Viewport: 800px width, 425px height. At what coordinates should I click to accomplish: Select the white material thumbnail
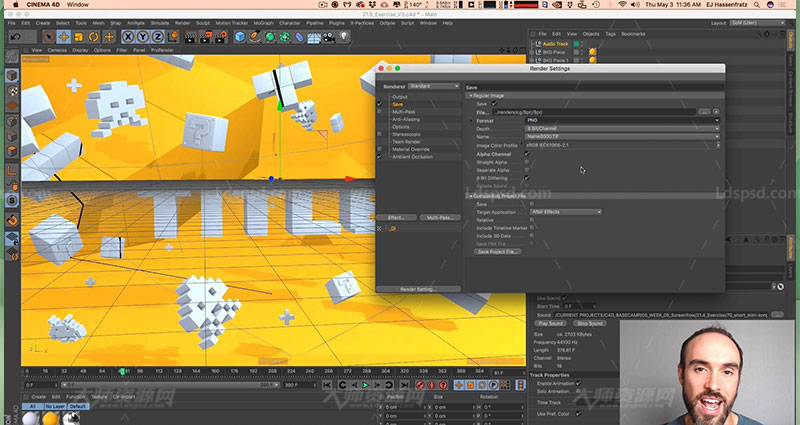coord(30,418)
